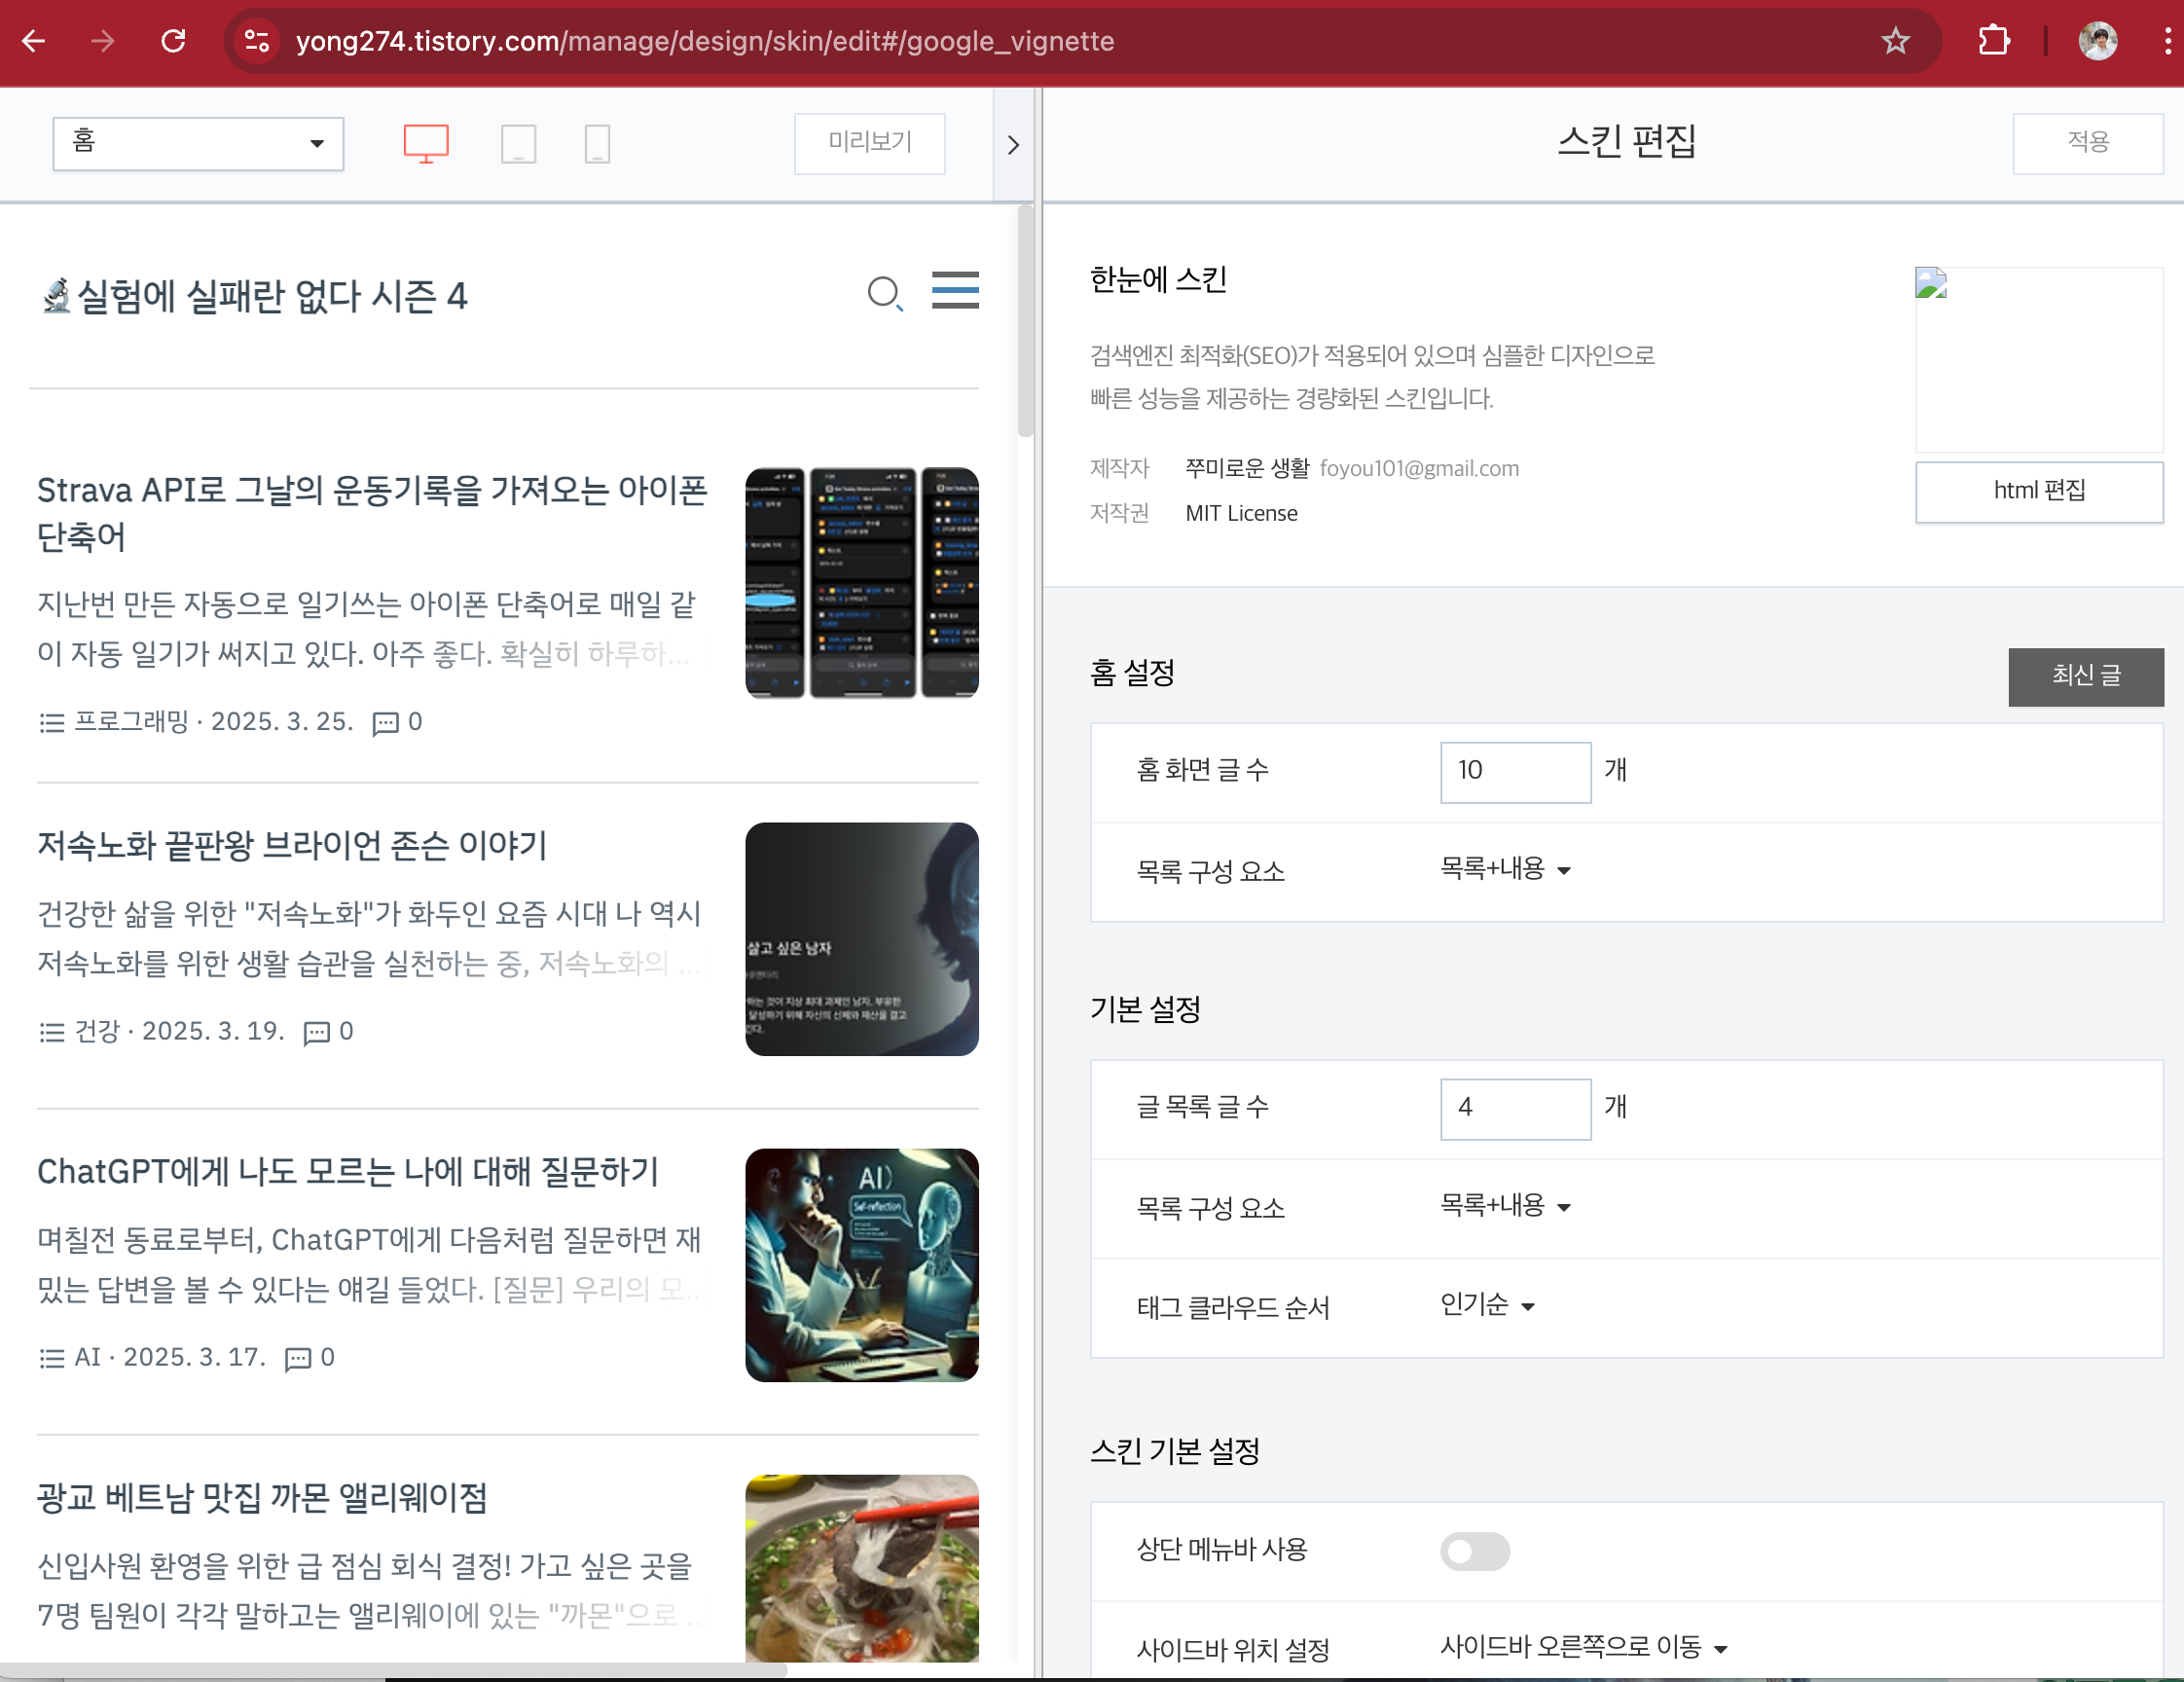Switch to tablet preview icon
Image resolution: width=2184 pixels, height=1682 pixels.
point(518,143)
